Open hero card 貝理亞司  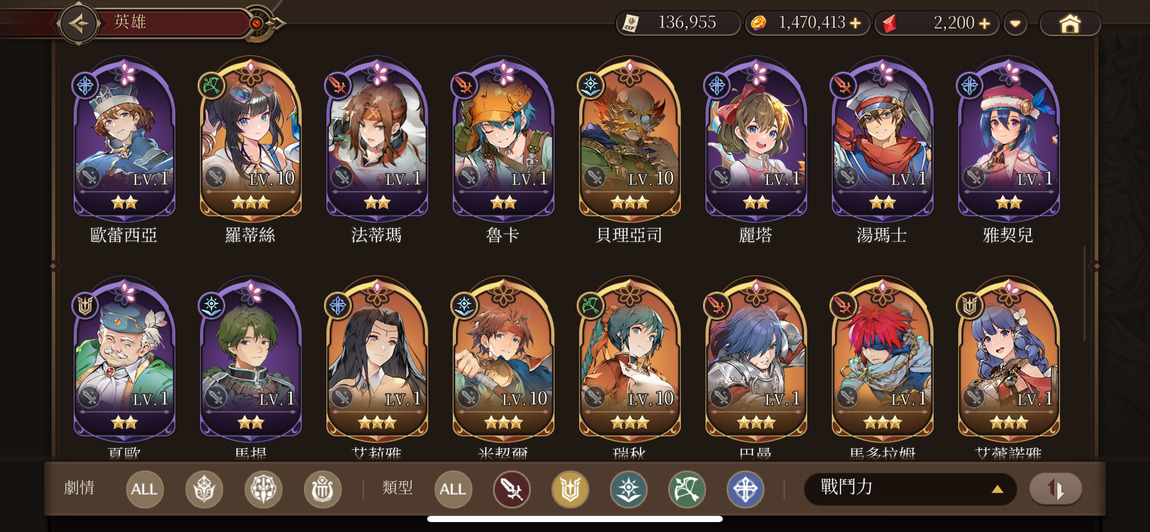pos(629,139)
